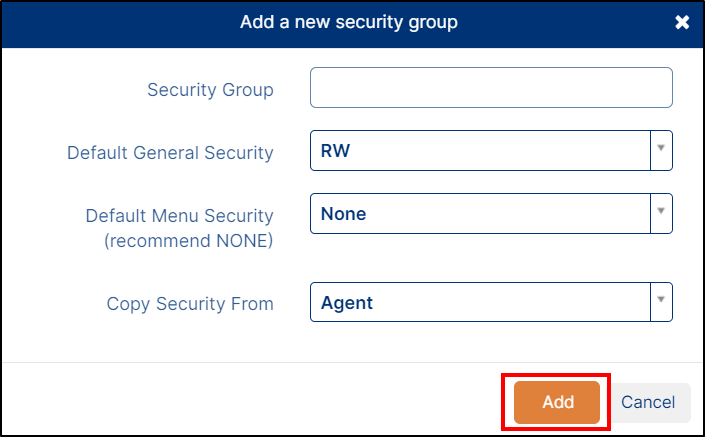Expand Default General Security dropdown arrow
This screenshot has height=437, width=705.
[x=660, y=151]
